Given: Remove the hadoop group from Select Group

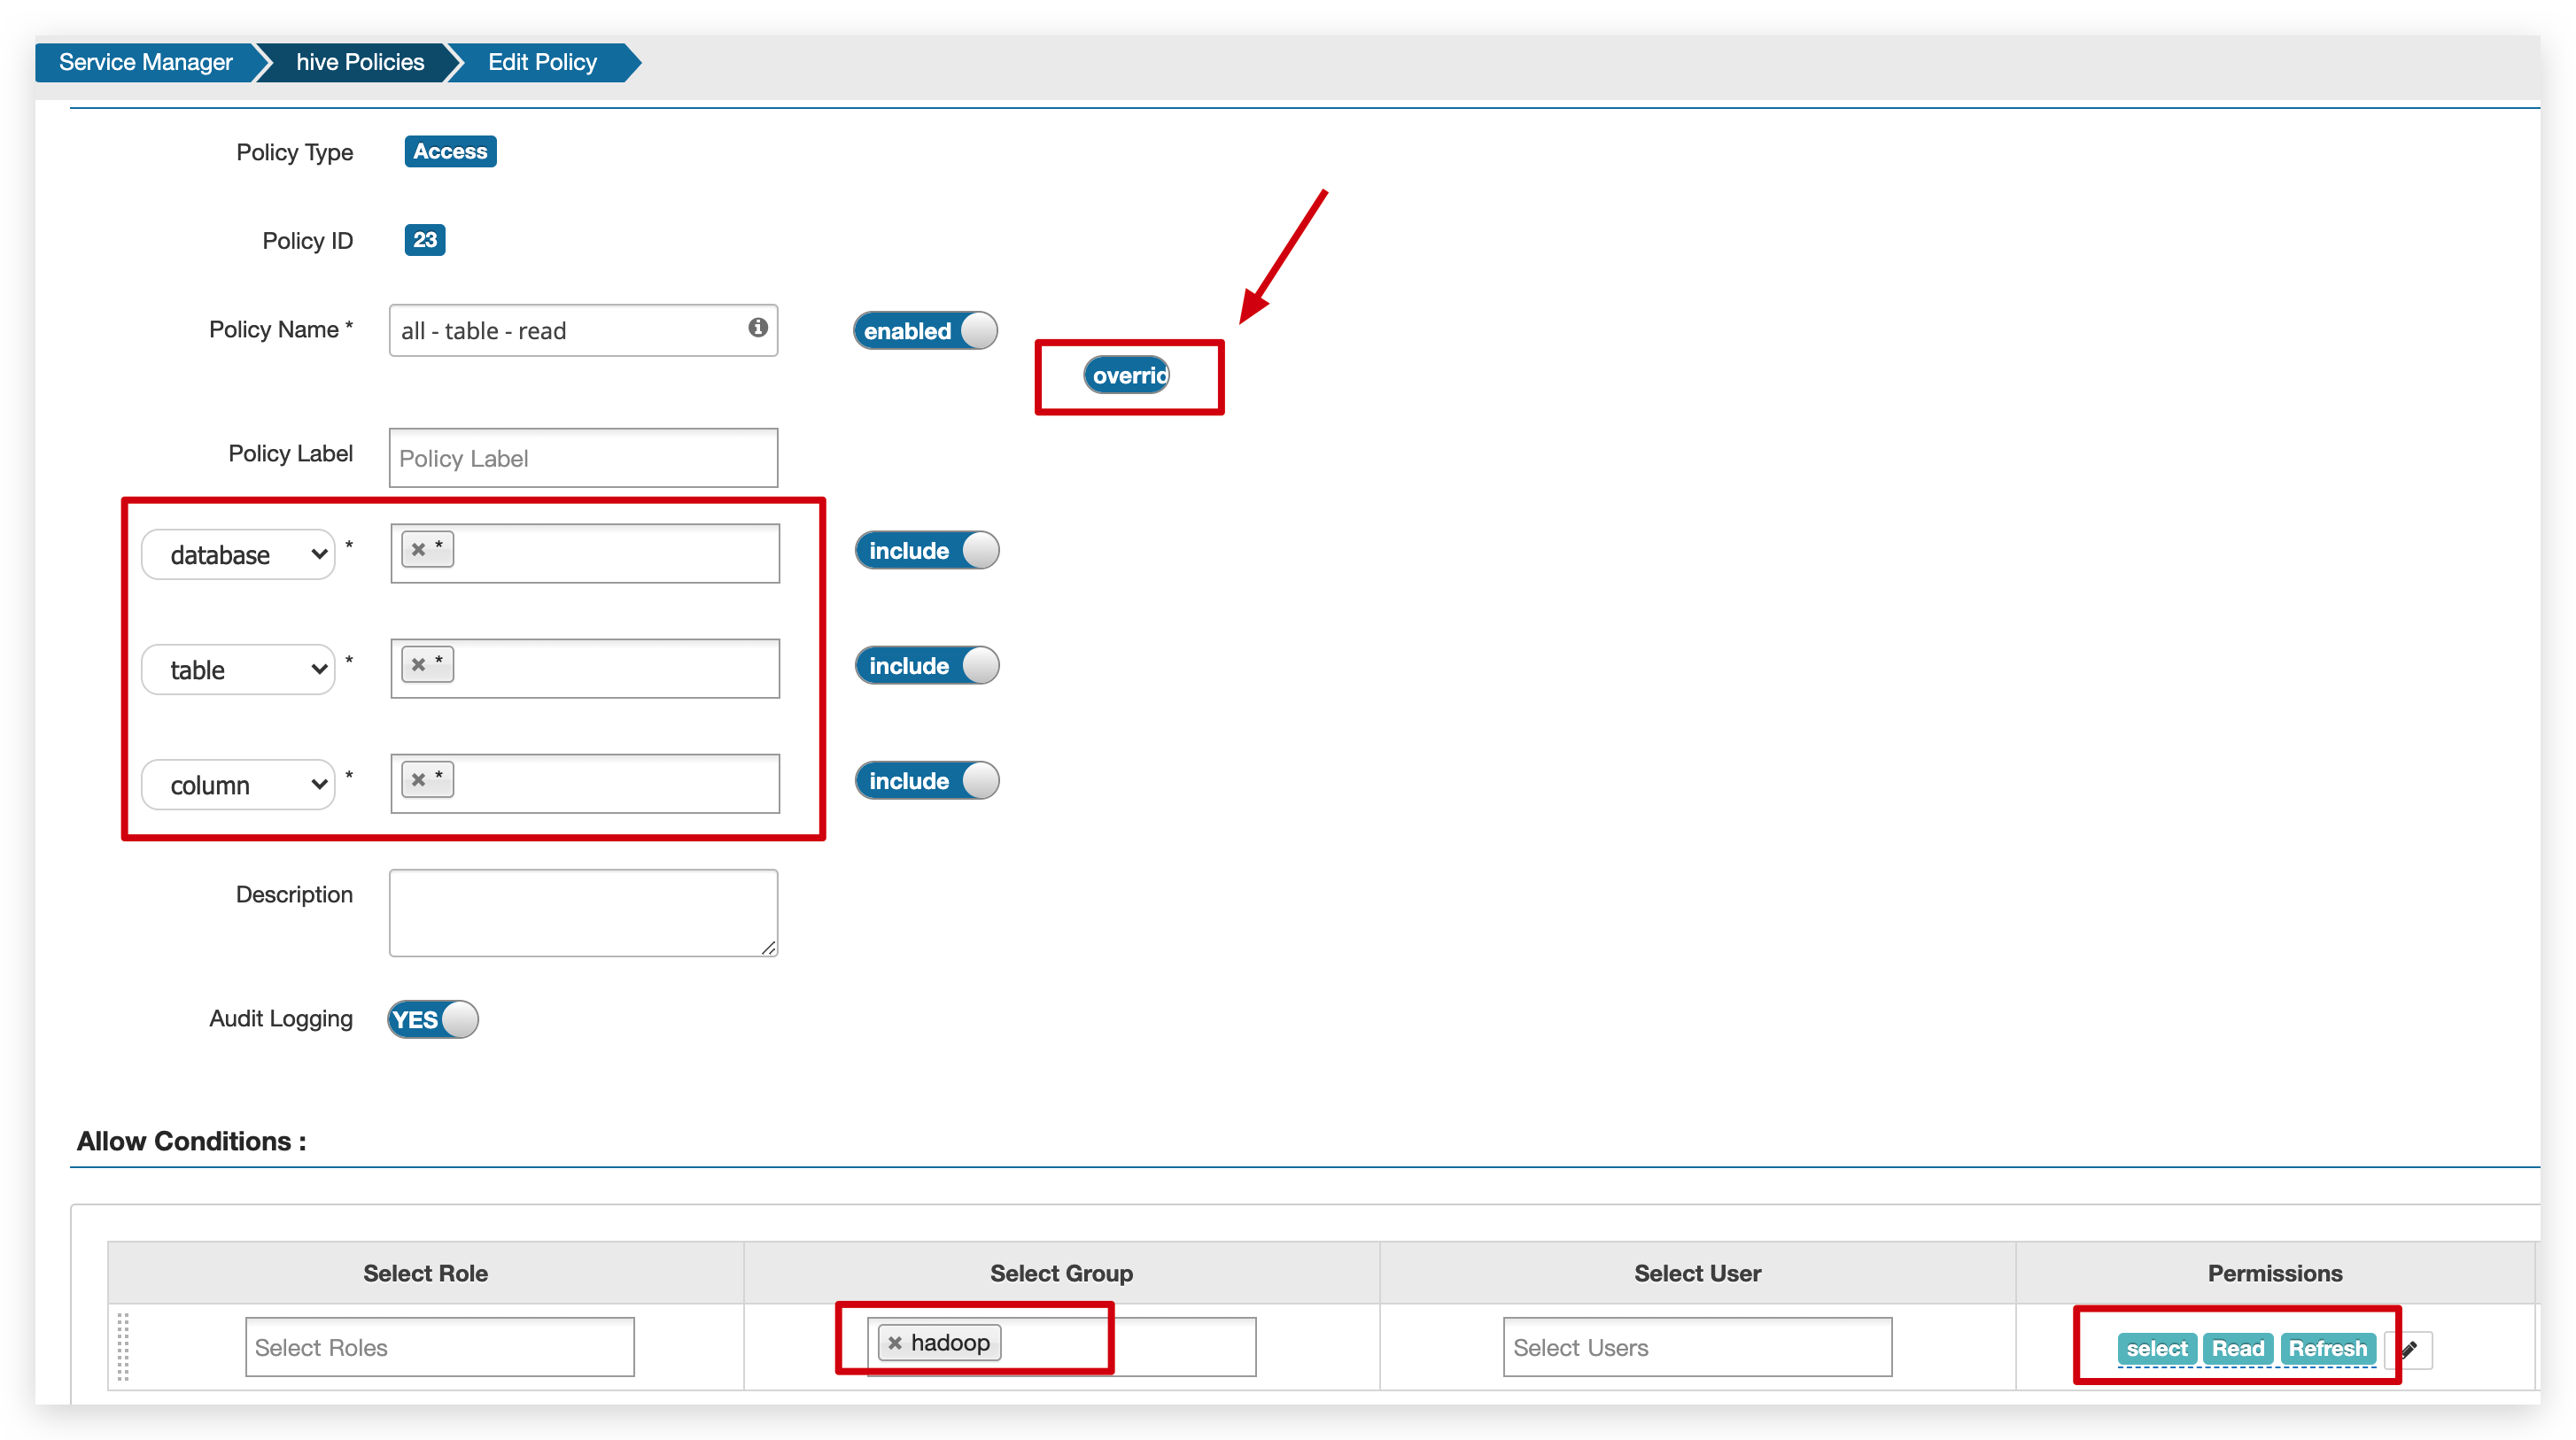Looking at the screenshot, I should 894,1342.
